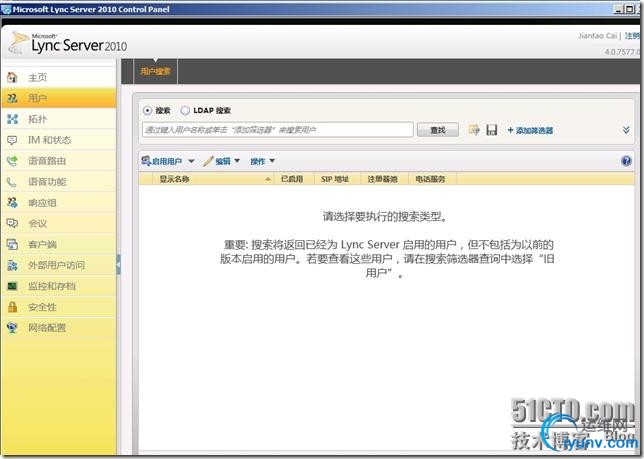This screenshot has height=459, width=644.
Task: Click the 注销 sign-out link
Action: pos(632,36)
